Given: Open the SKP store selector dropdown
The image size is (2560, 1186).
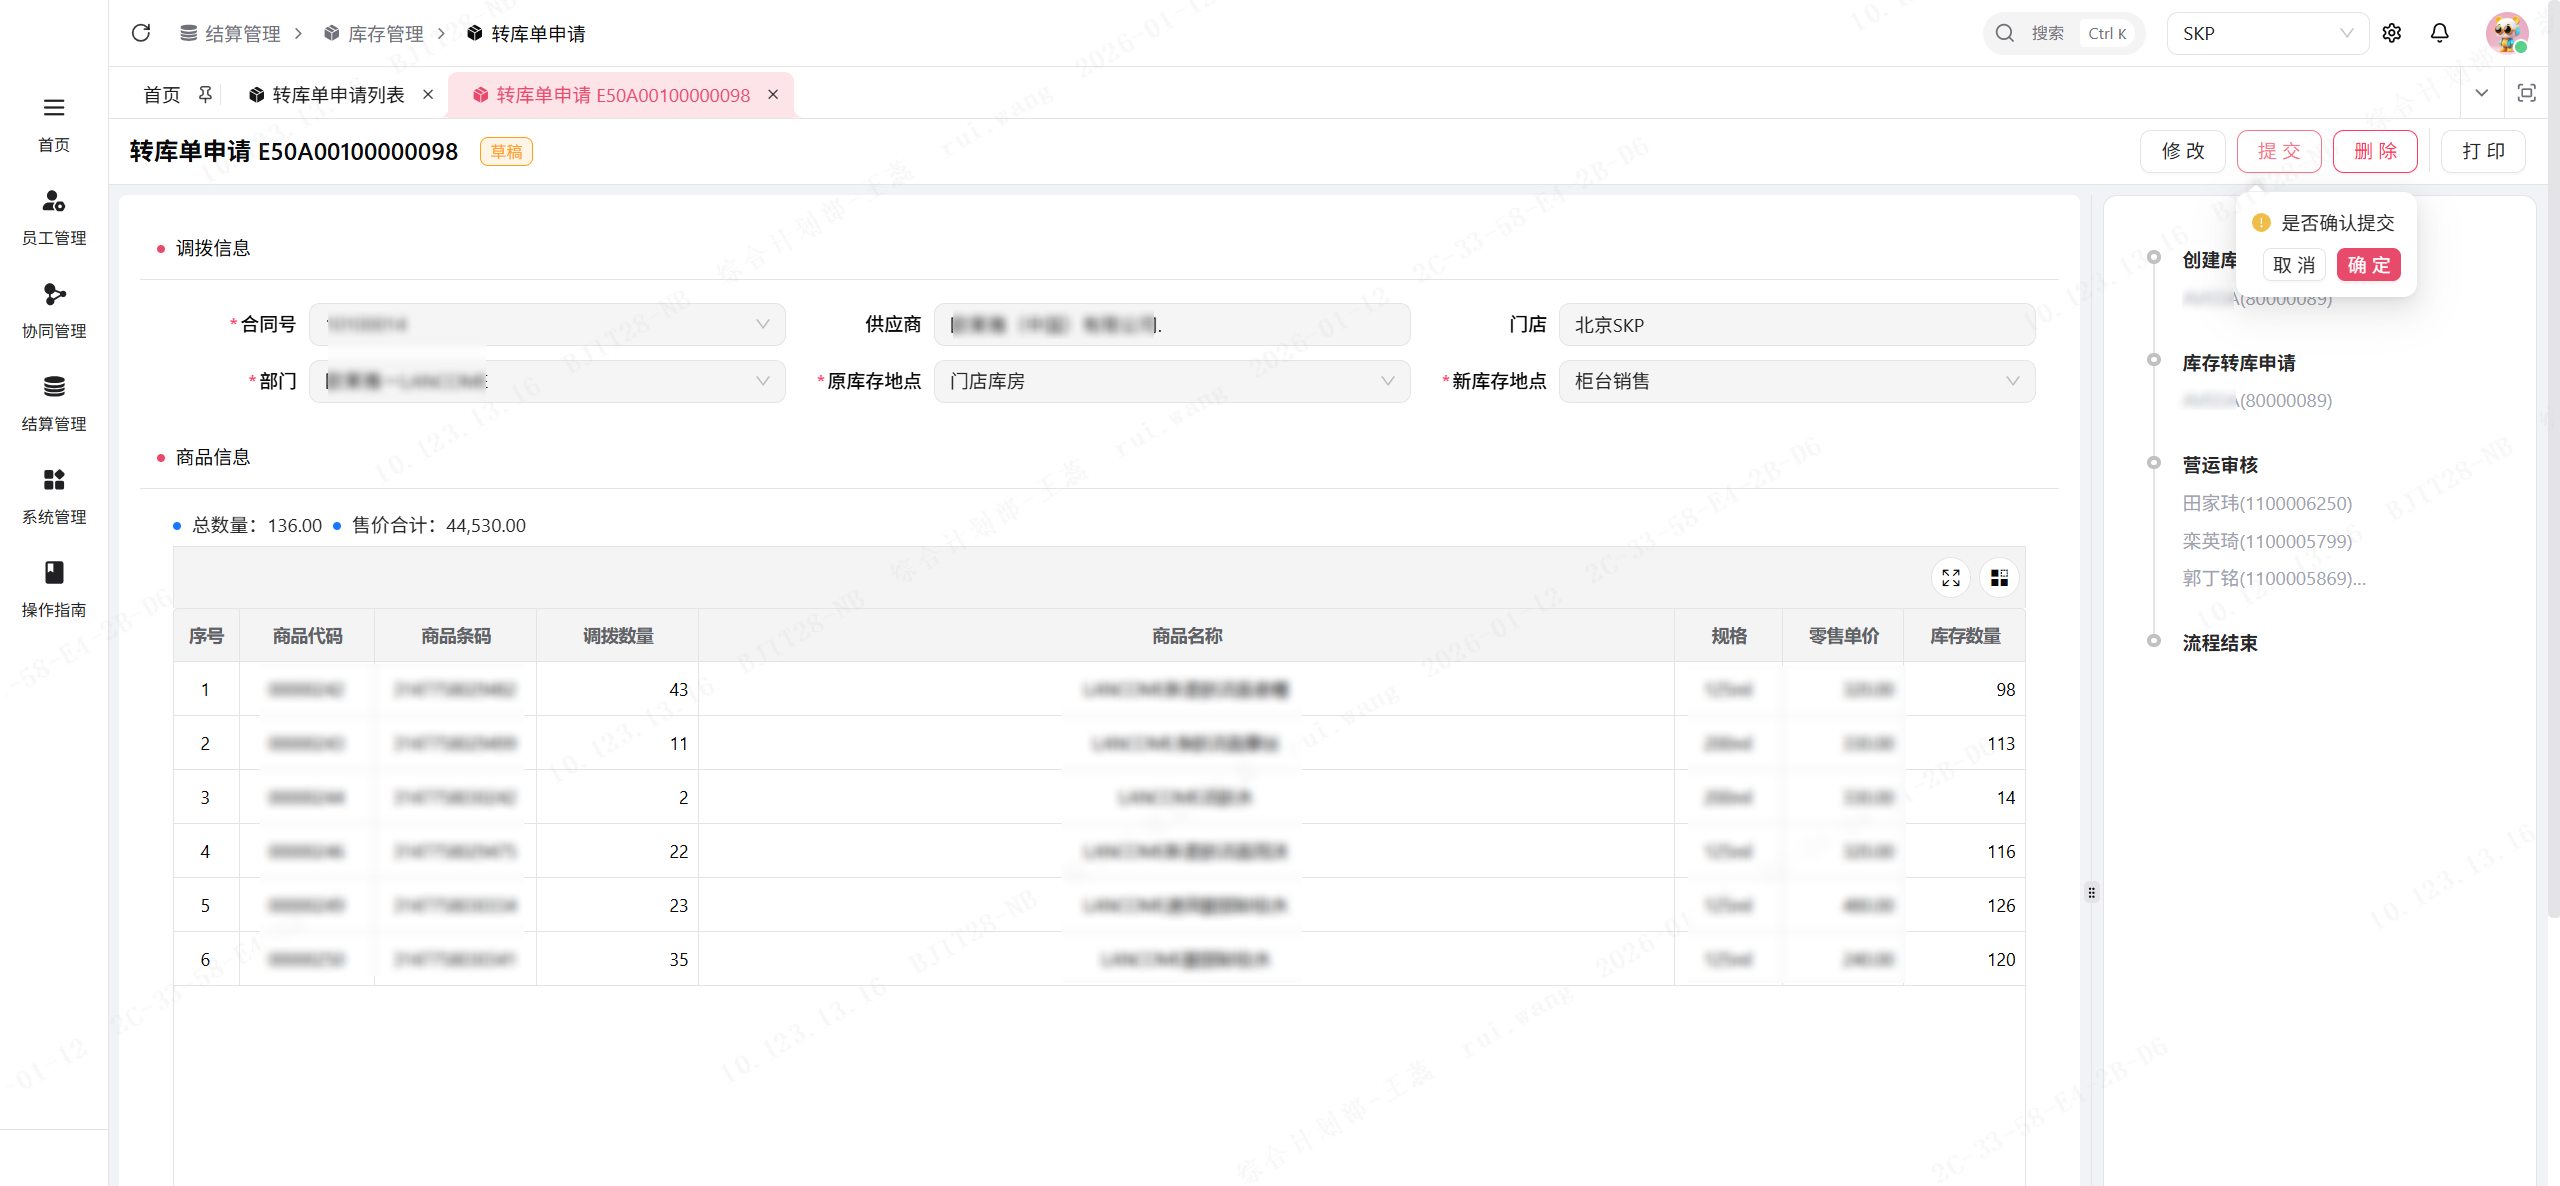Looking at the screenshot, I should click(2267, 33).
